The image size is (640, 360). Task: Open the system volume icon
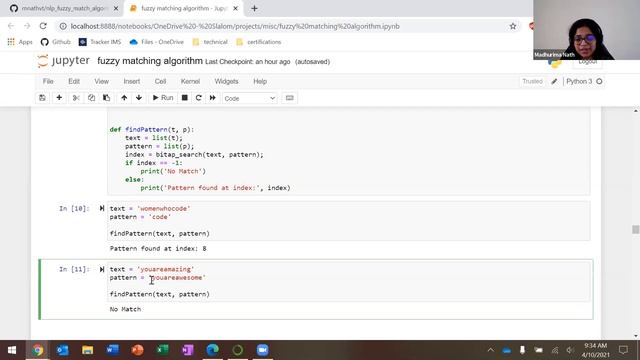pos(570,350)
